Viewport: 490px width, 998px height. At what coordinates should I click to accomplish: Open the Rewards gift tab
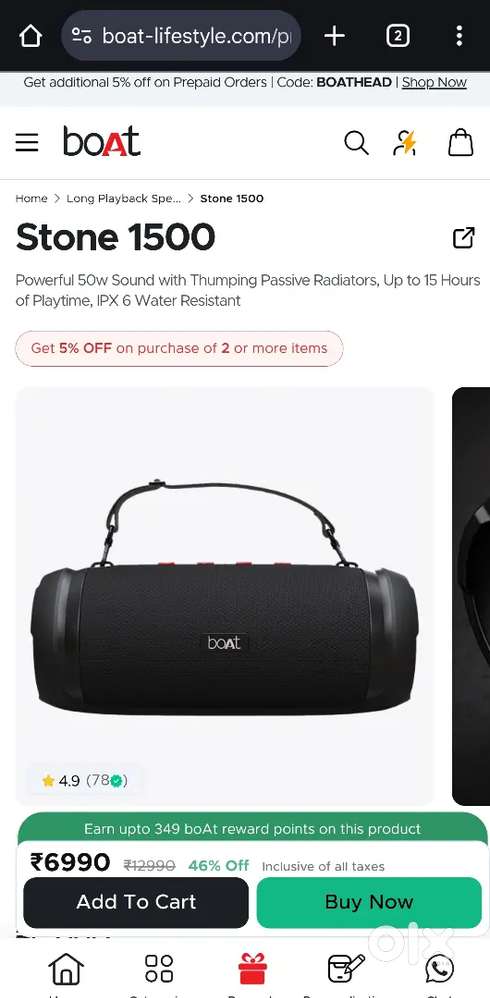click(x=253, y=971)
